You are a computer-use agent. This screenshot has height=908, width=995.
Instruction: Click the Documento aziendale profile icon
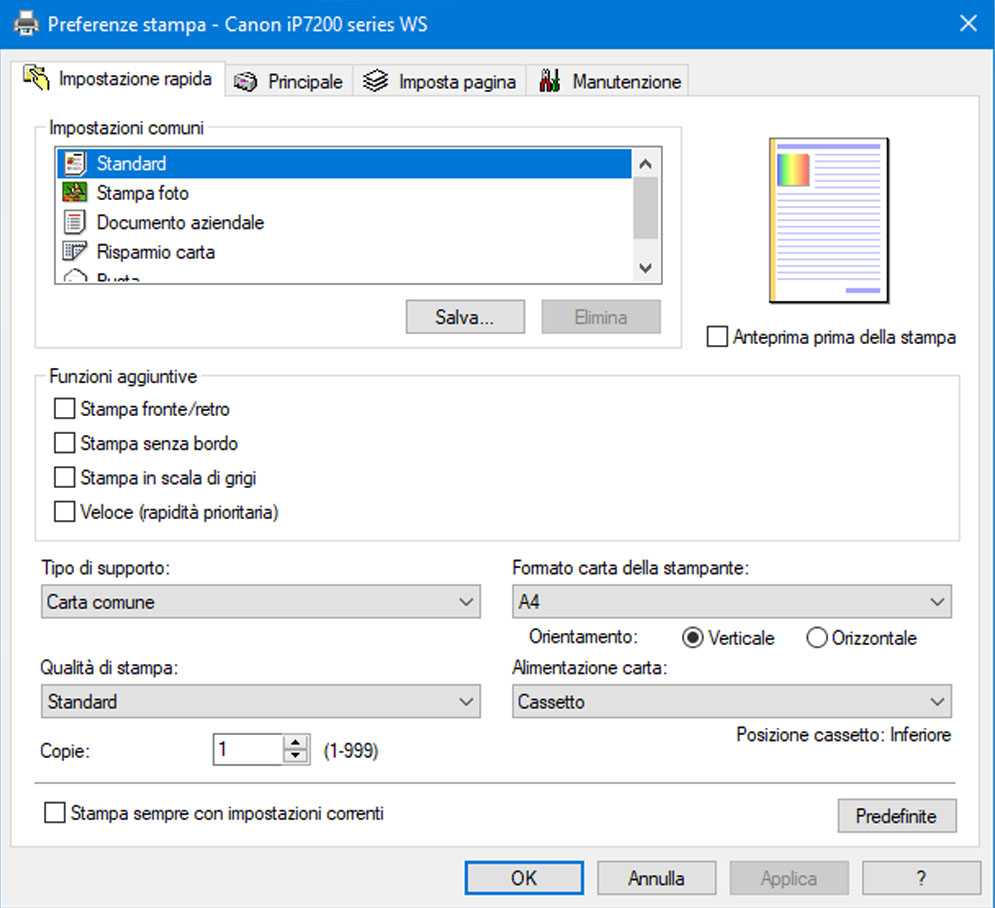pyautogui.click(x=74, y=222)
